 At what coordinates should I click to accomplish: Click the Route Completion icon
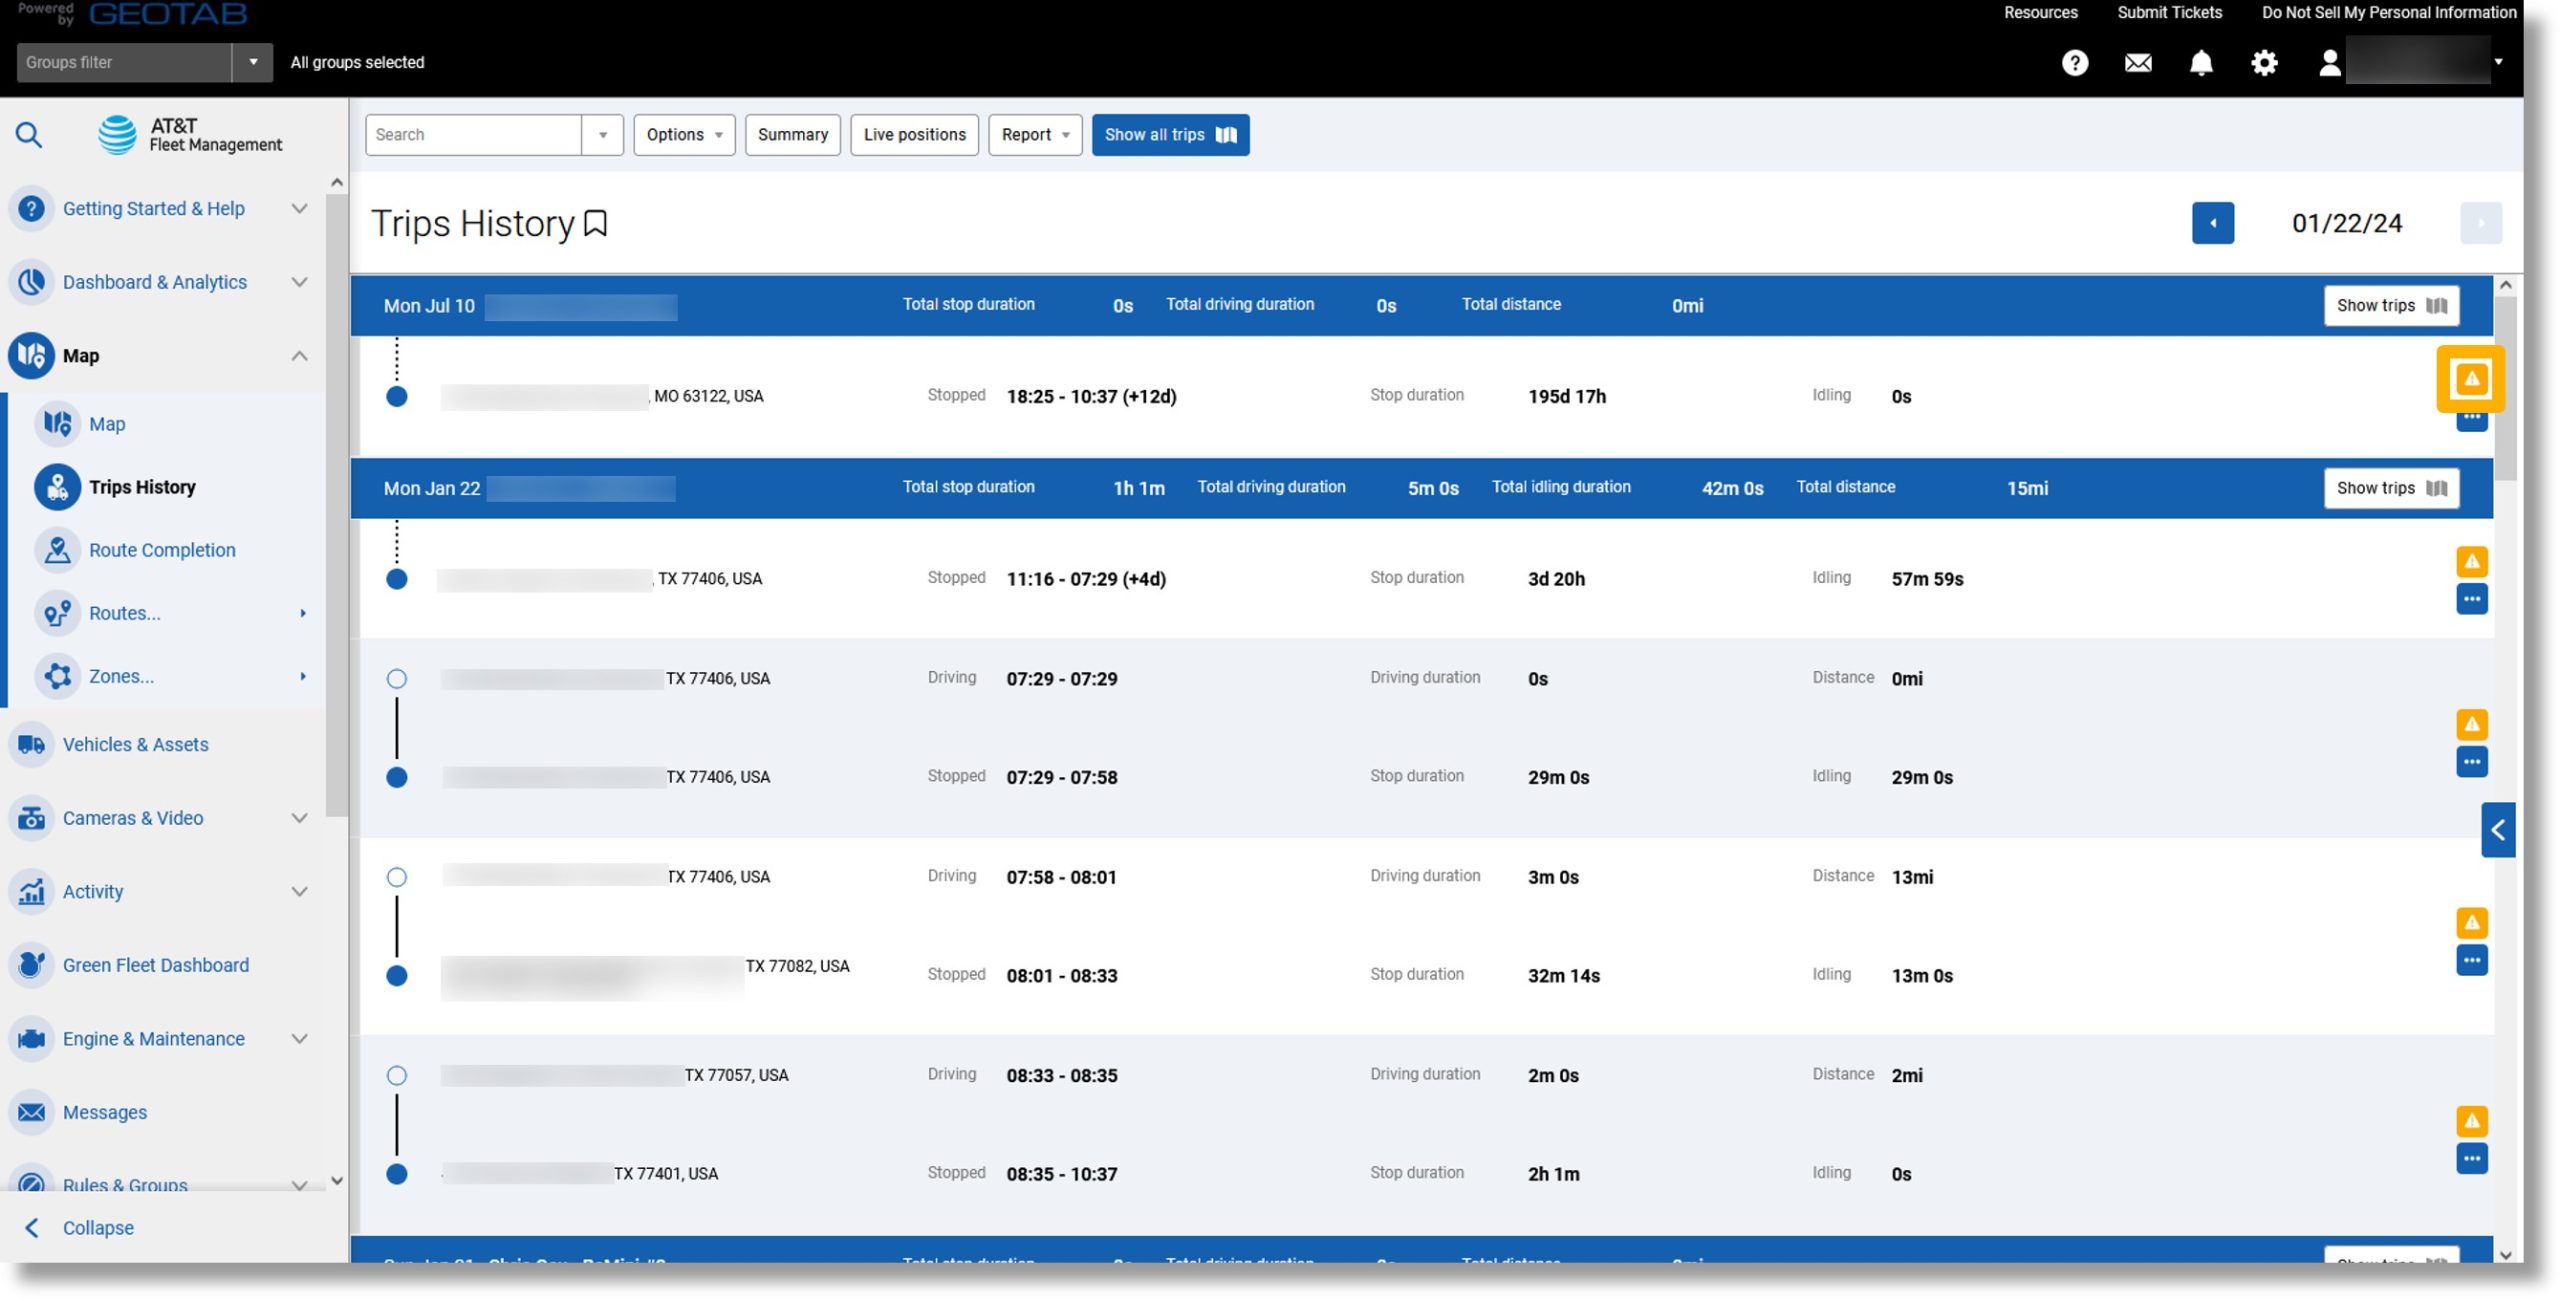point(57,550)
